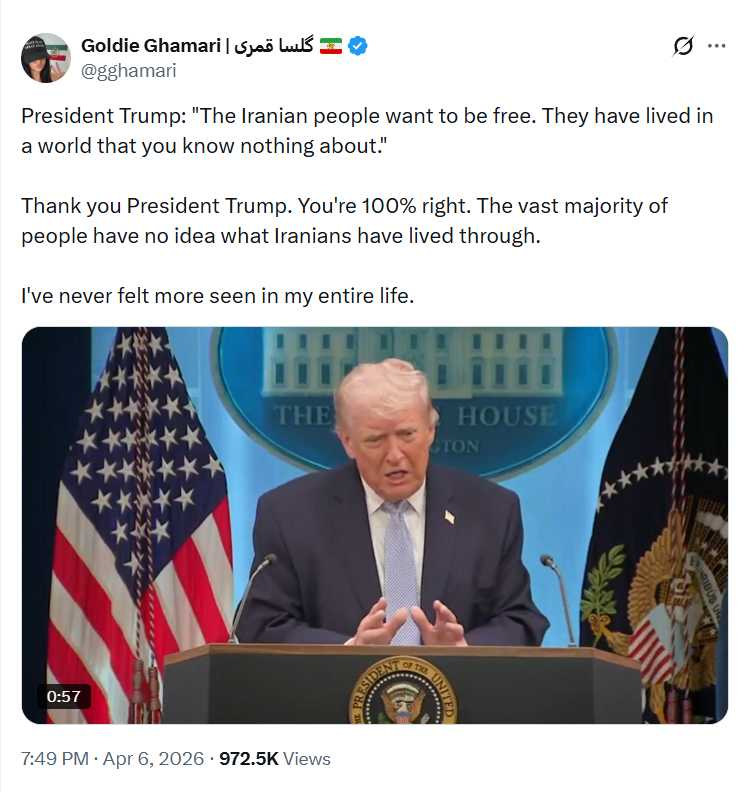The image size is (747, 792).
Task: Open Goldie Ghamari's profile avatar
Action: (x=46, y=58)
